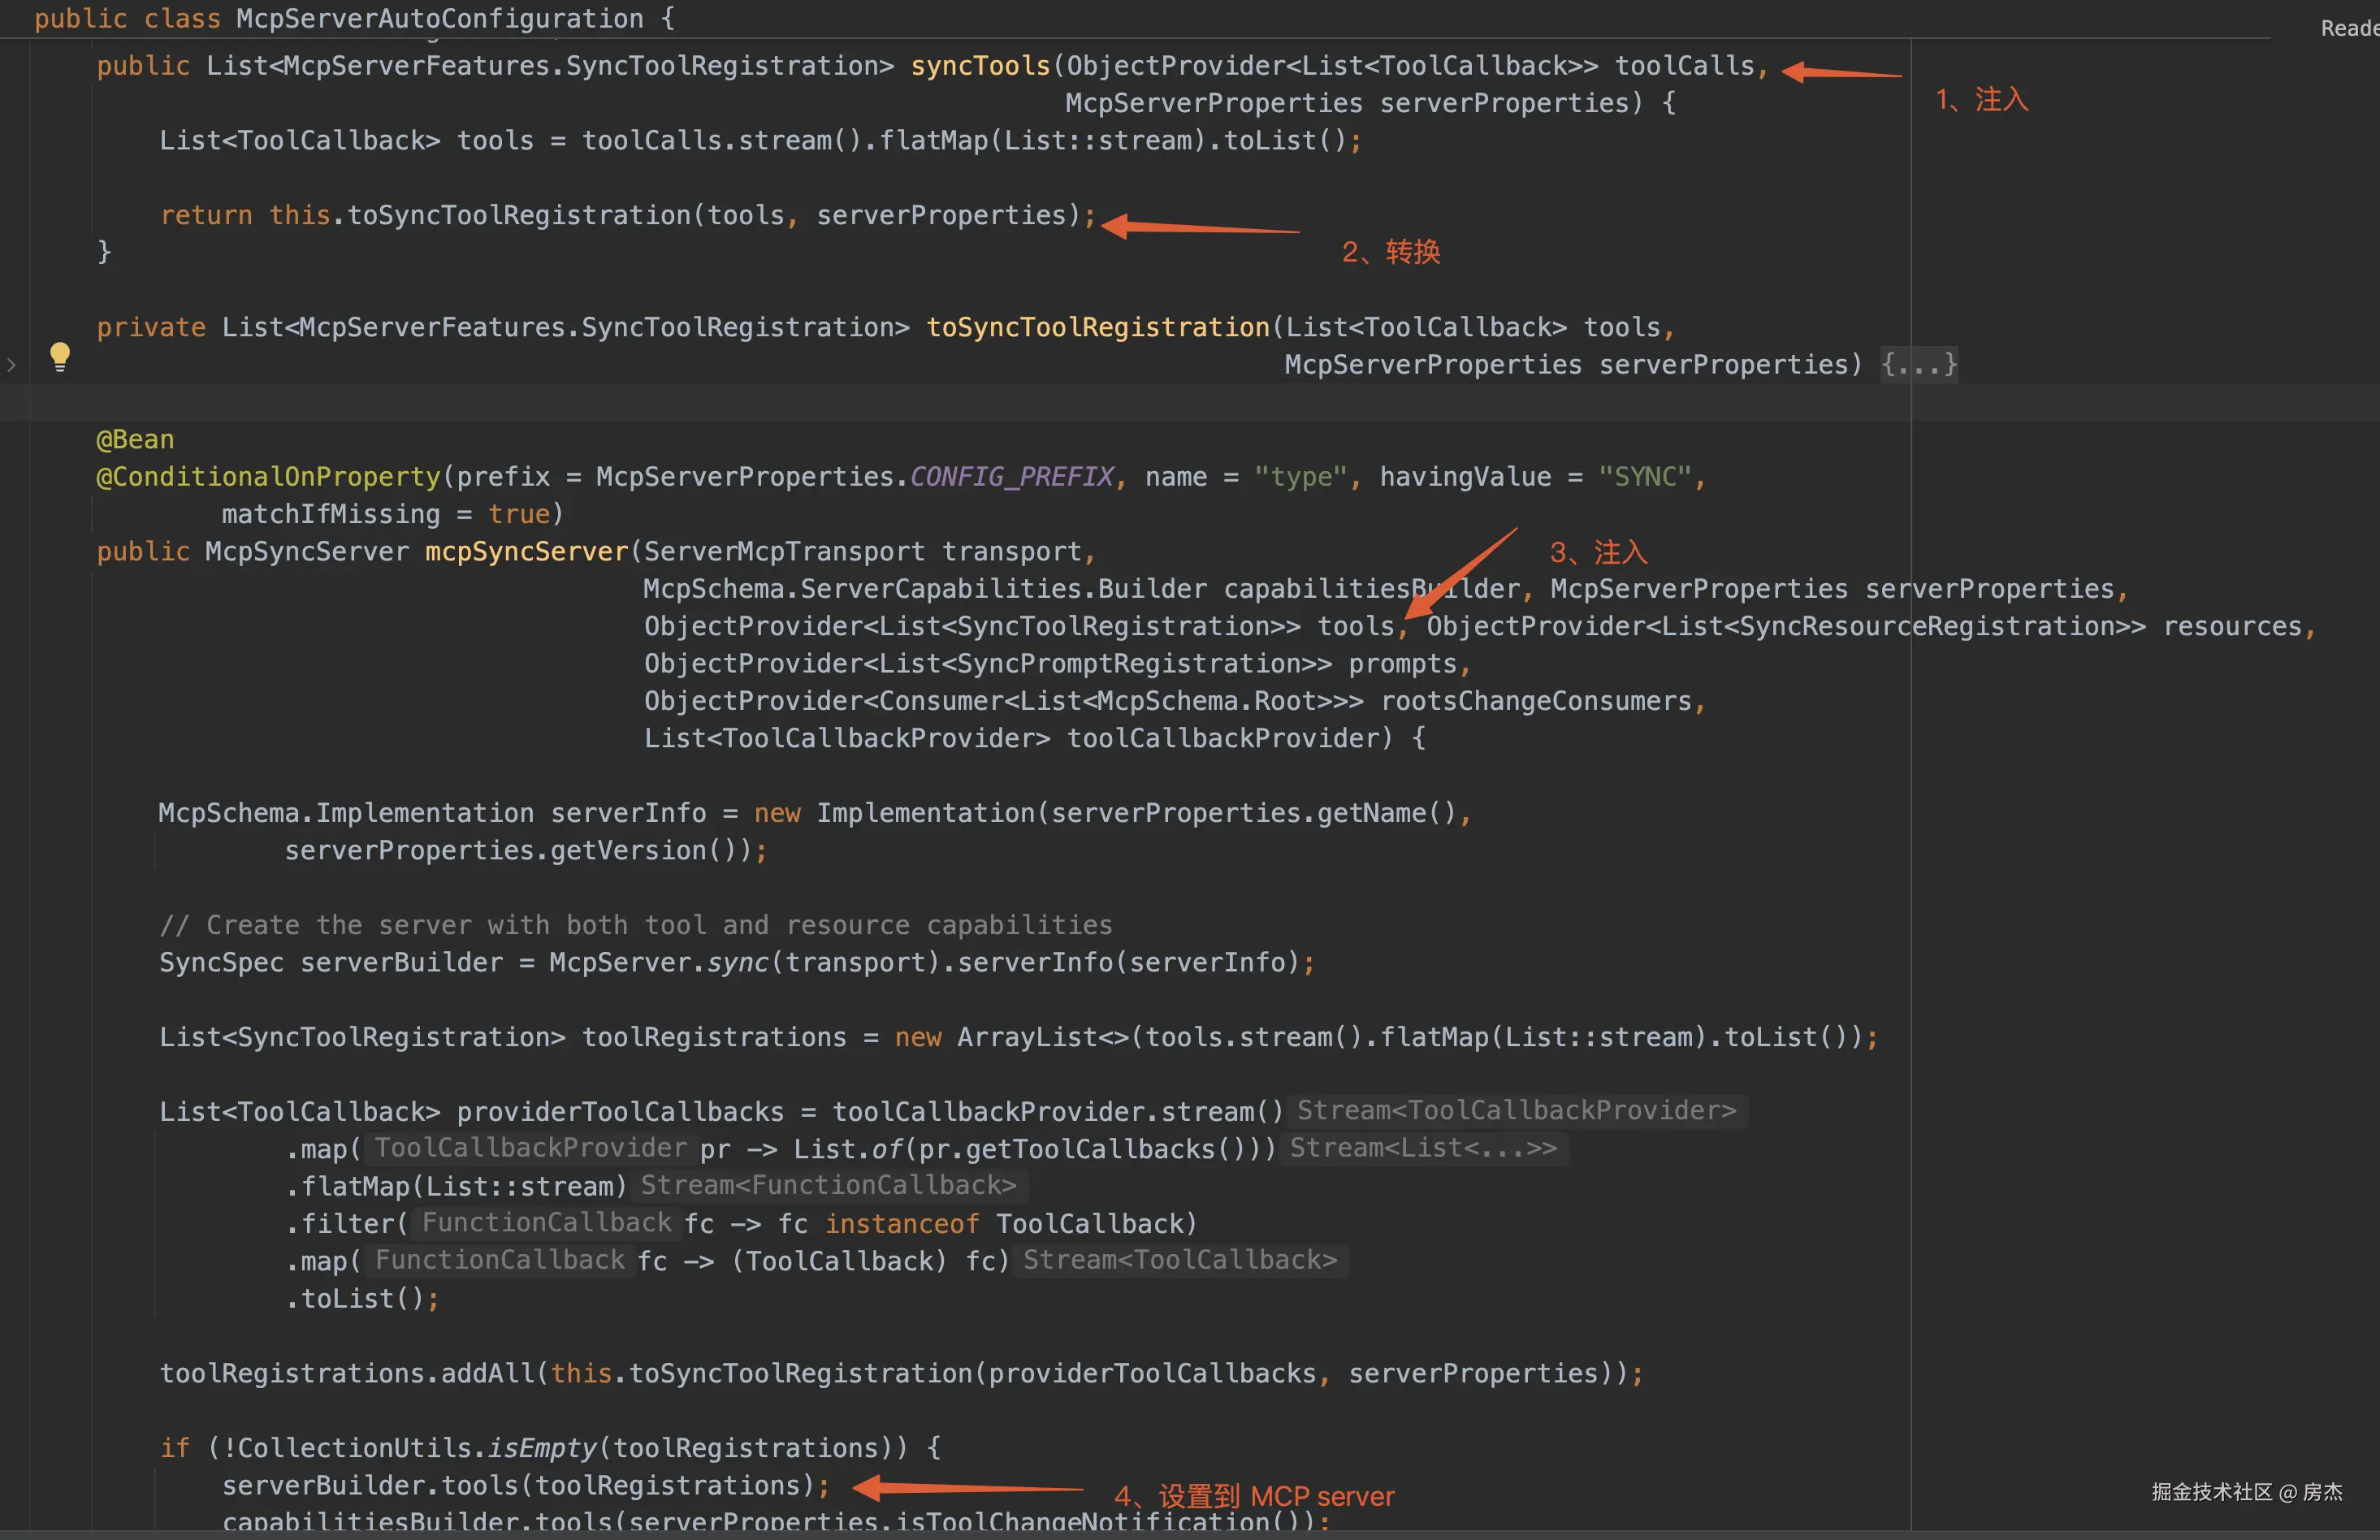
Task: Unfold the collapsed {...} code block
Action: [1918, 364]
